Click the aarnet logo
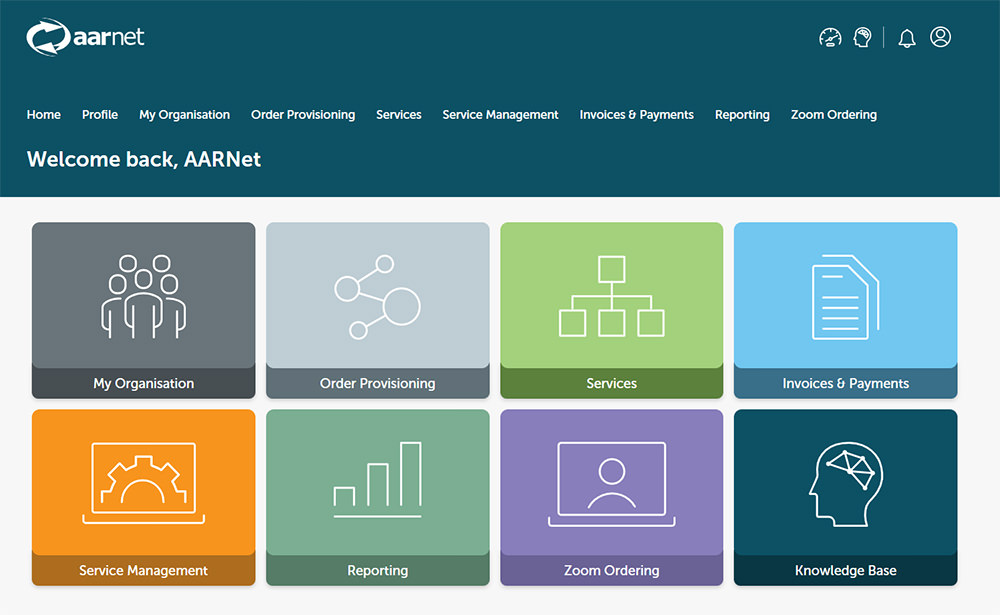The height and width of the screenshot is (615, 1000). (85, 37)
